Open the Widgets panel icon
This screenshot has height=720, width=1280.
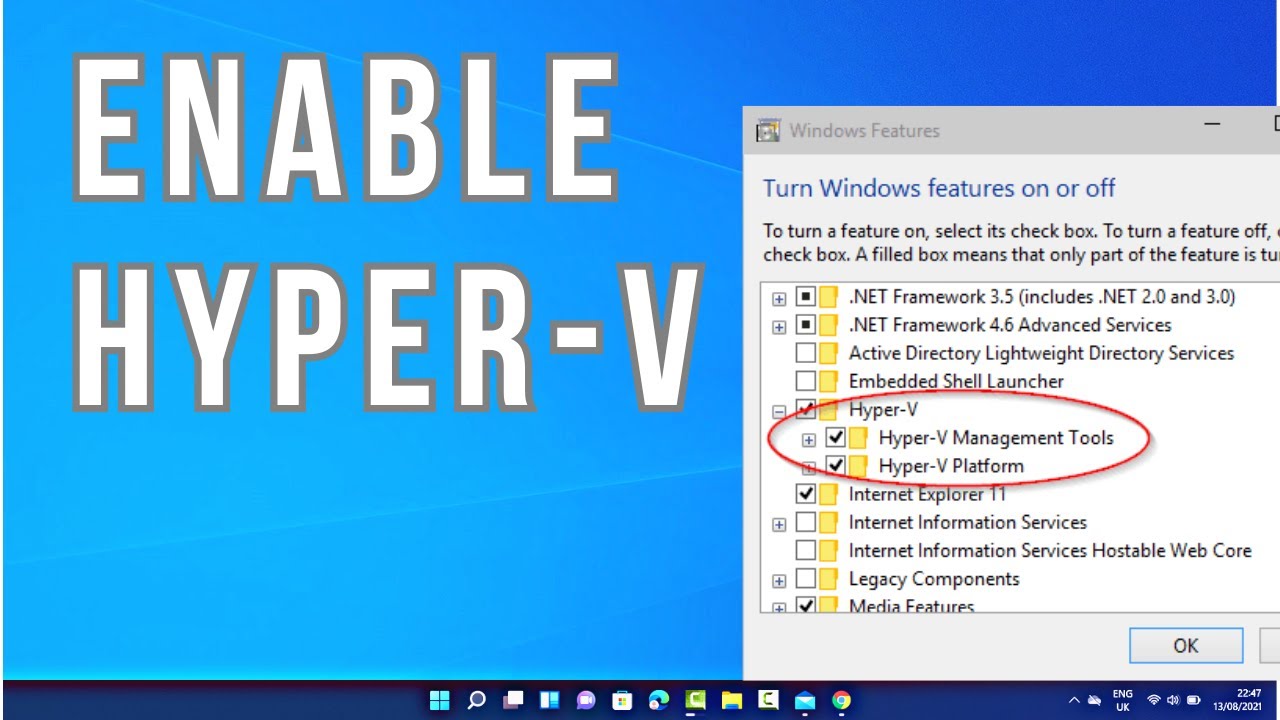coord(549,700)
